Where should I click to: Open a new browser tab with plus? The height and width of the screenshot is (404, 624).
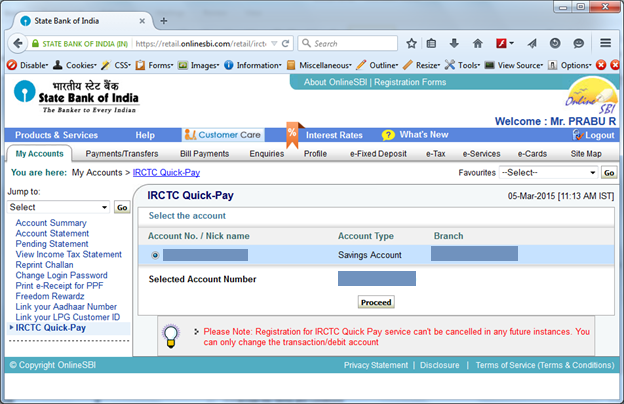pos(164,21)
